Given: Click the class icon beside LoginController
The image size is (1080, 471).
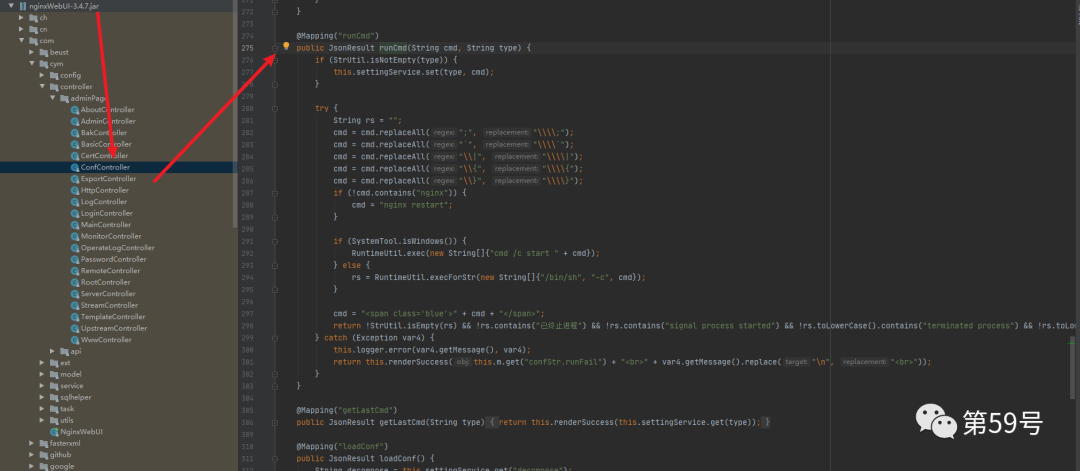Looking at the screenshot, I should click(75, 213).
